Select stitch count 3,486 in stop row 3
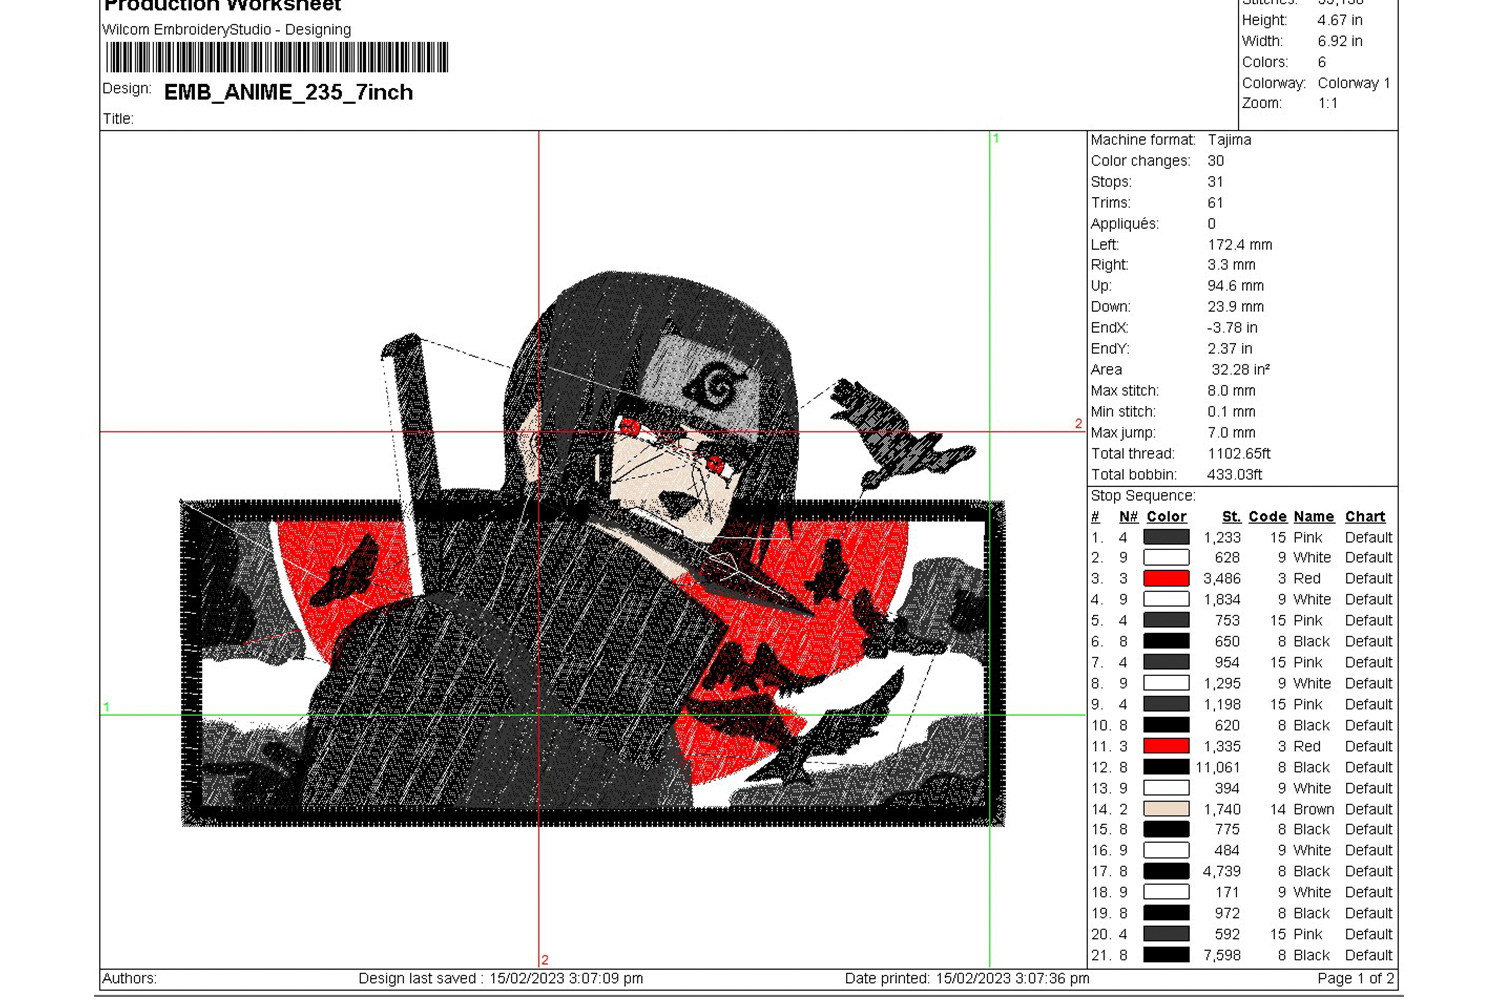 [x=1222, y=579]
